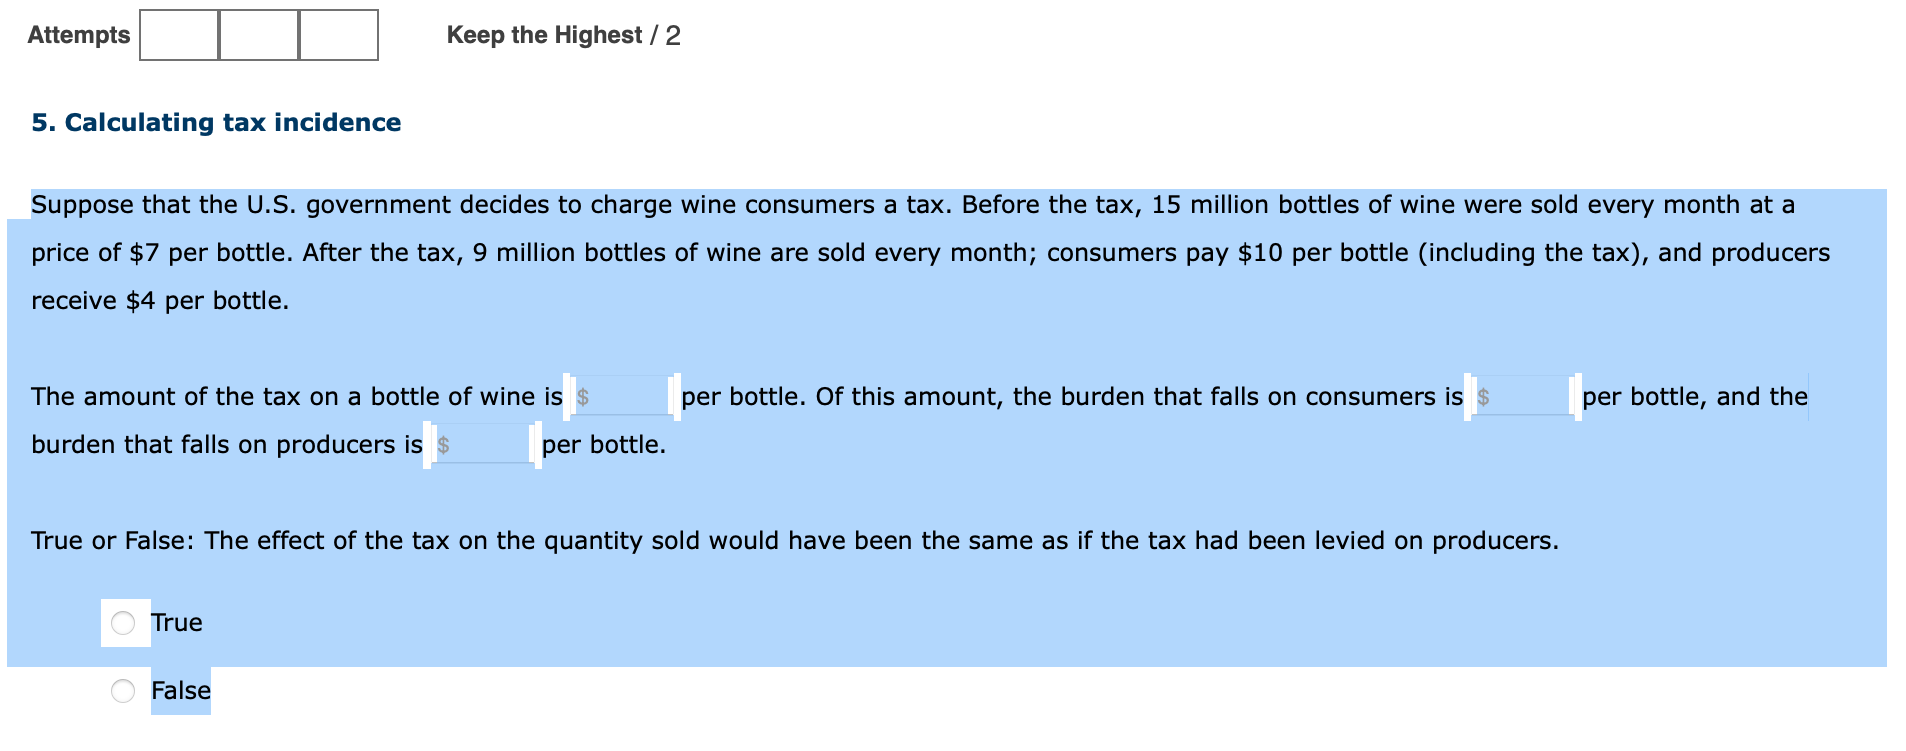Click the third attempt score box

coord(338,35)
